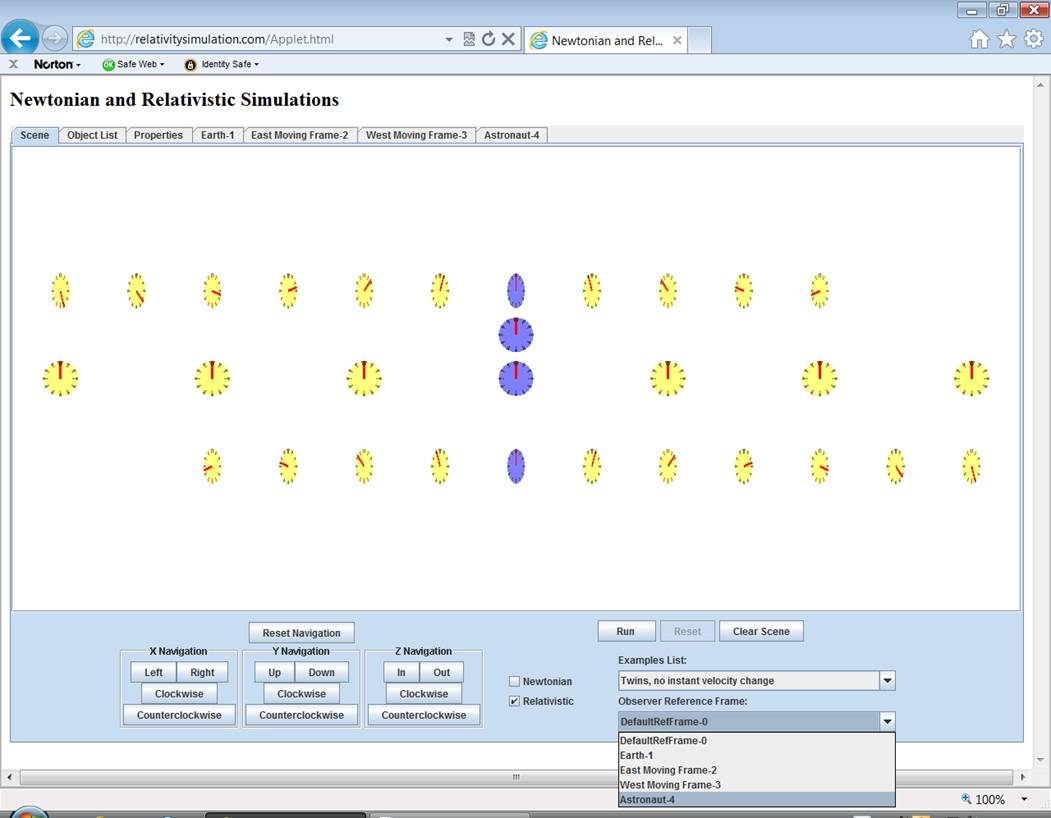Click the stop loading X icon
The image size is (1051, 818).
click(x=508, y=39)
